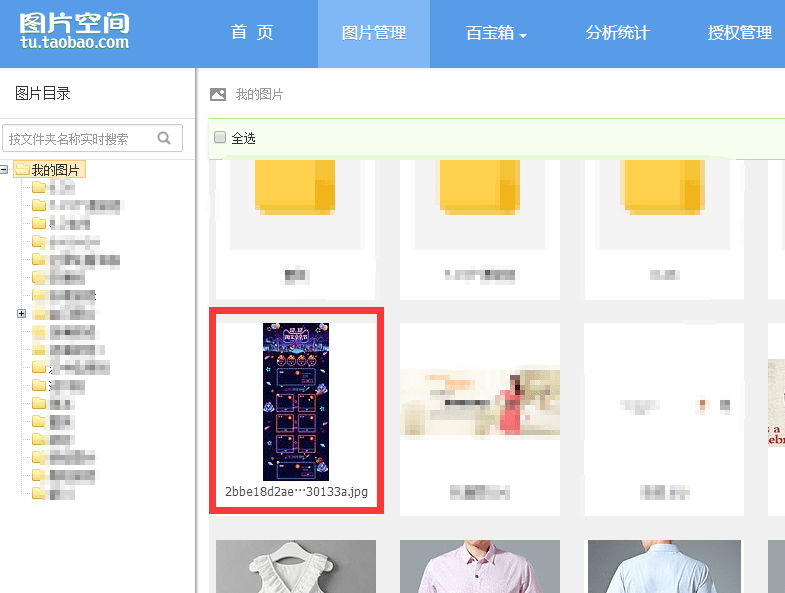Expand the folder with the plus sign
The height and width of the screenshot is (593, 785).
[21, 314]
